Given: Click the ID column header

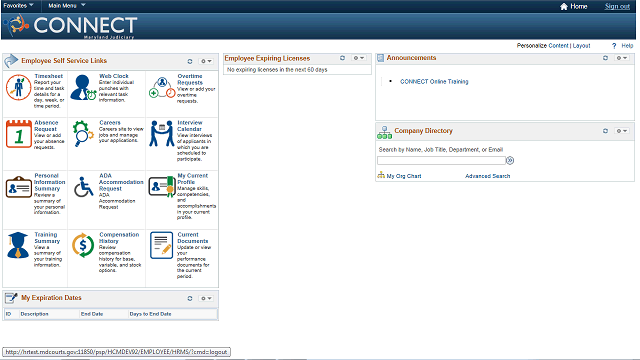Looking at the screenshot, I should [8, 314].
